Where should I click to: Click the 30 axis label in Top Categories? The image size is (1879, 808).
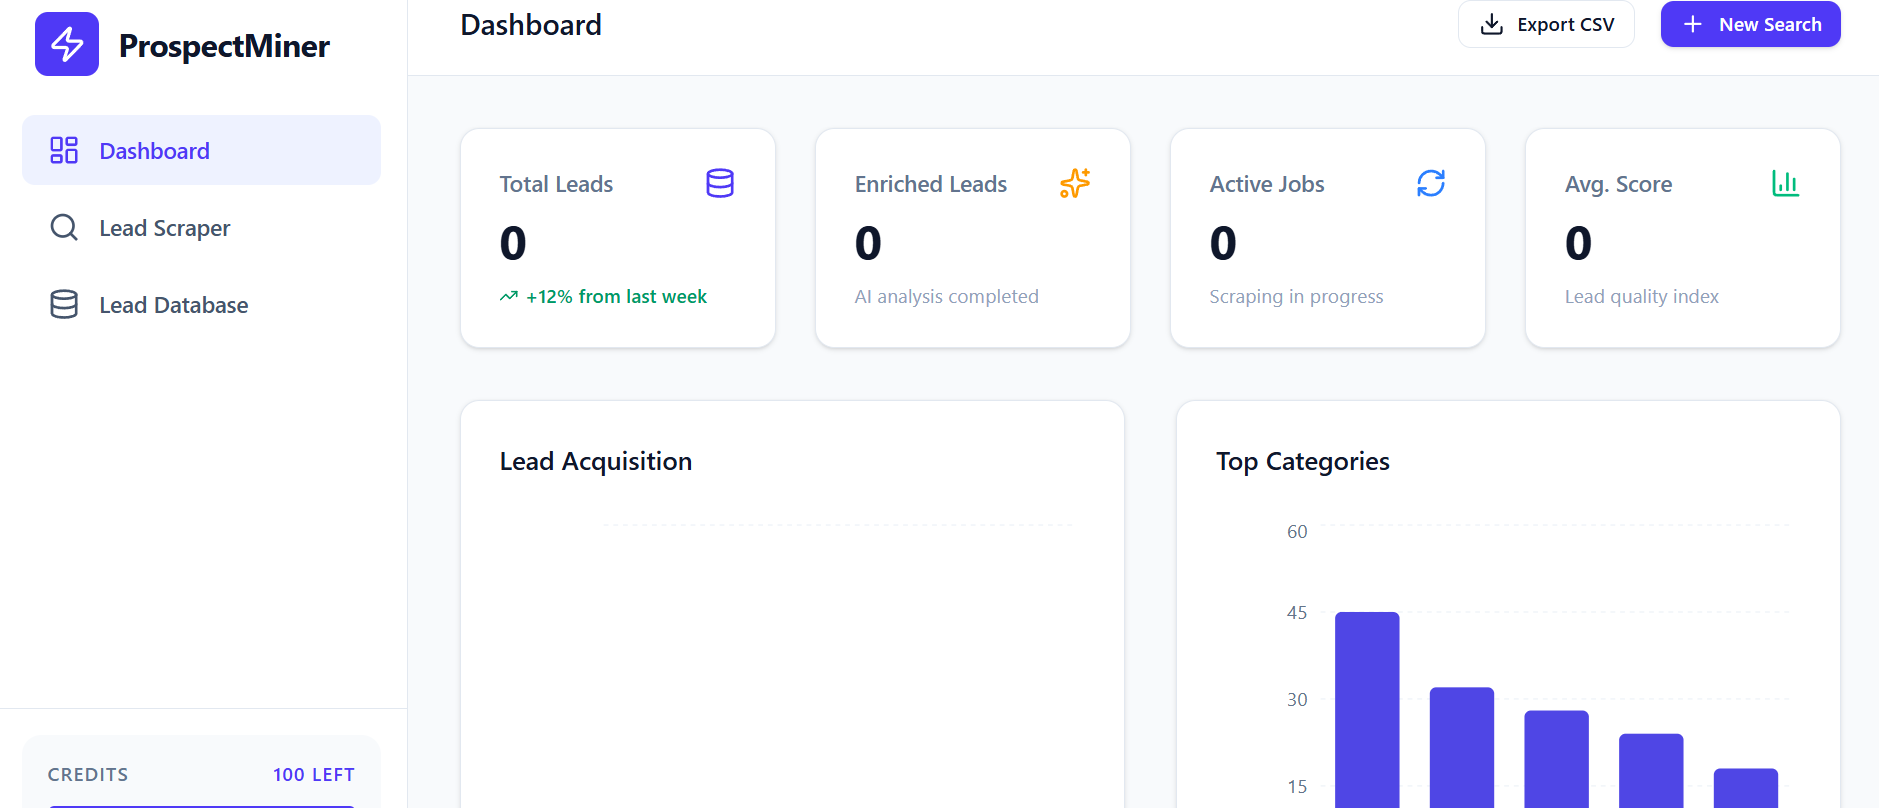pyautogui.click(x=1297, y=700)
